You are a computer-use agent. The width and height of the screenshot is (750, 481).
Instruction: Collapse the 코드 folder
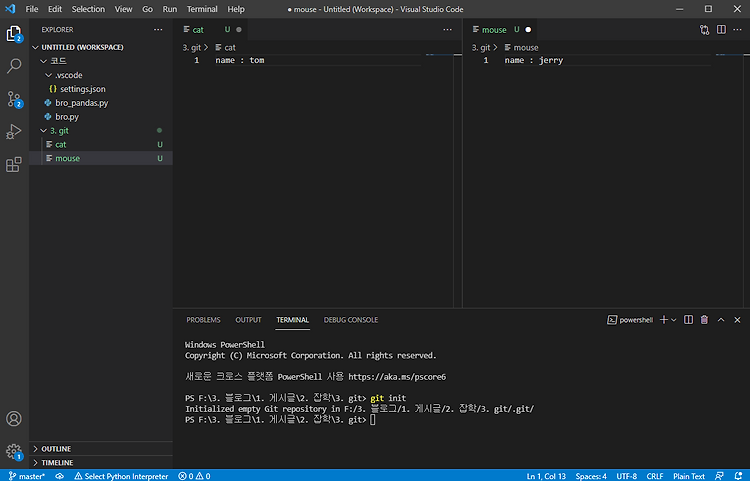pyautogui.click(x=44, y=61)
